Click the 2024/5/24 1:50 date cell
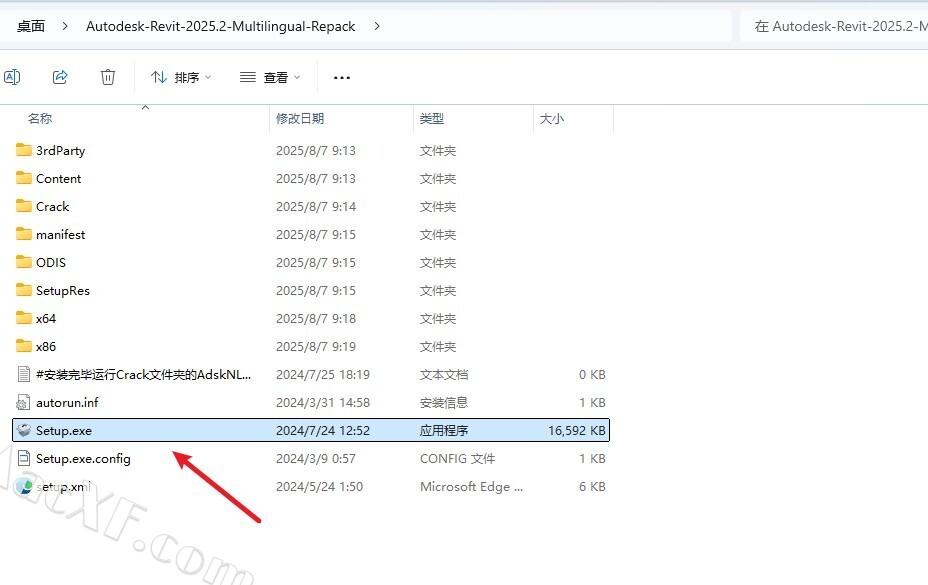The width and height of the screenshot is (928, 585). click(x=319, y=487)
